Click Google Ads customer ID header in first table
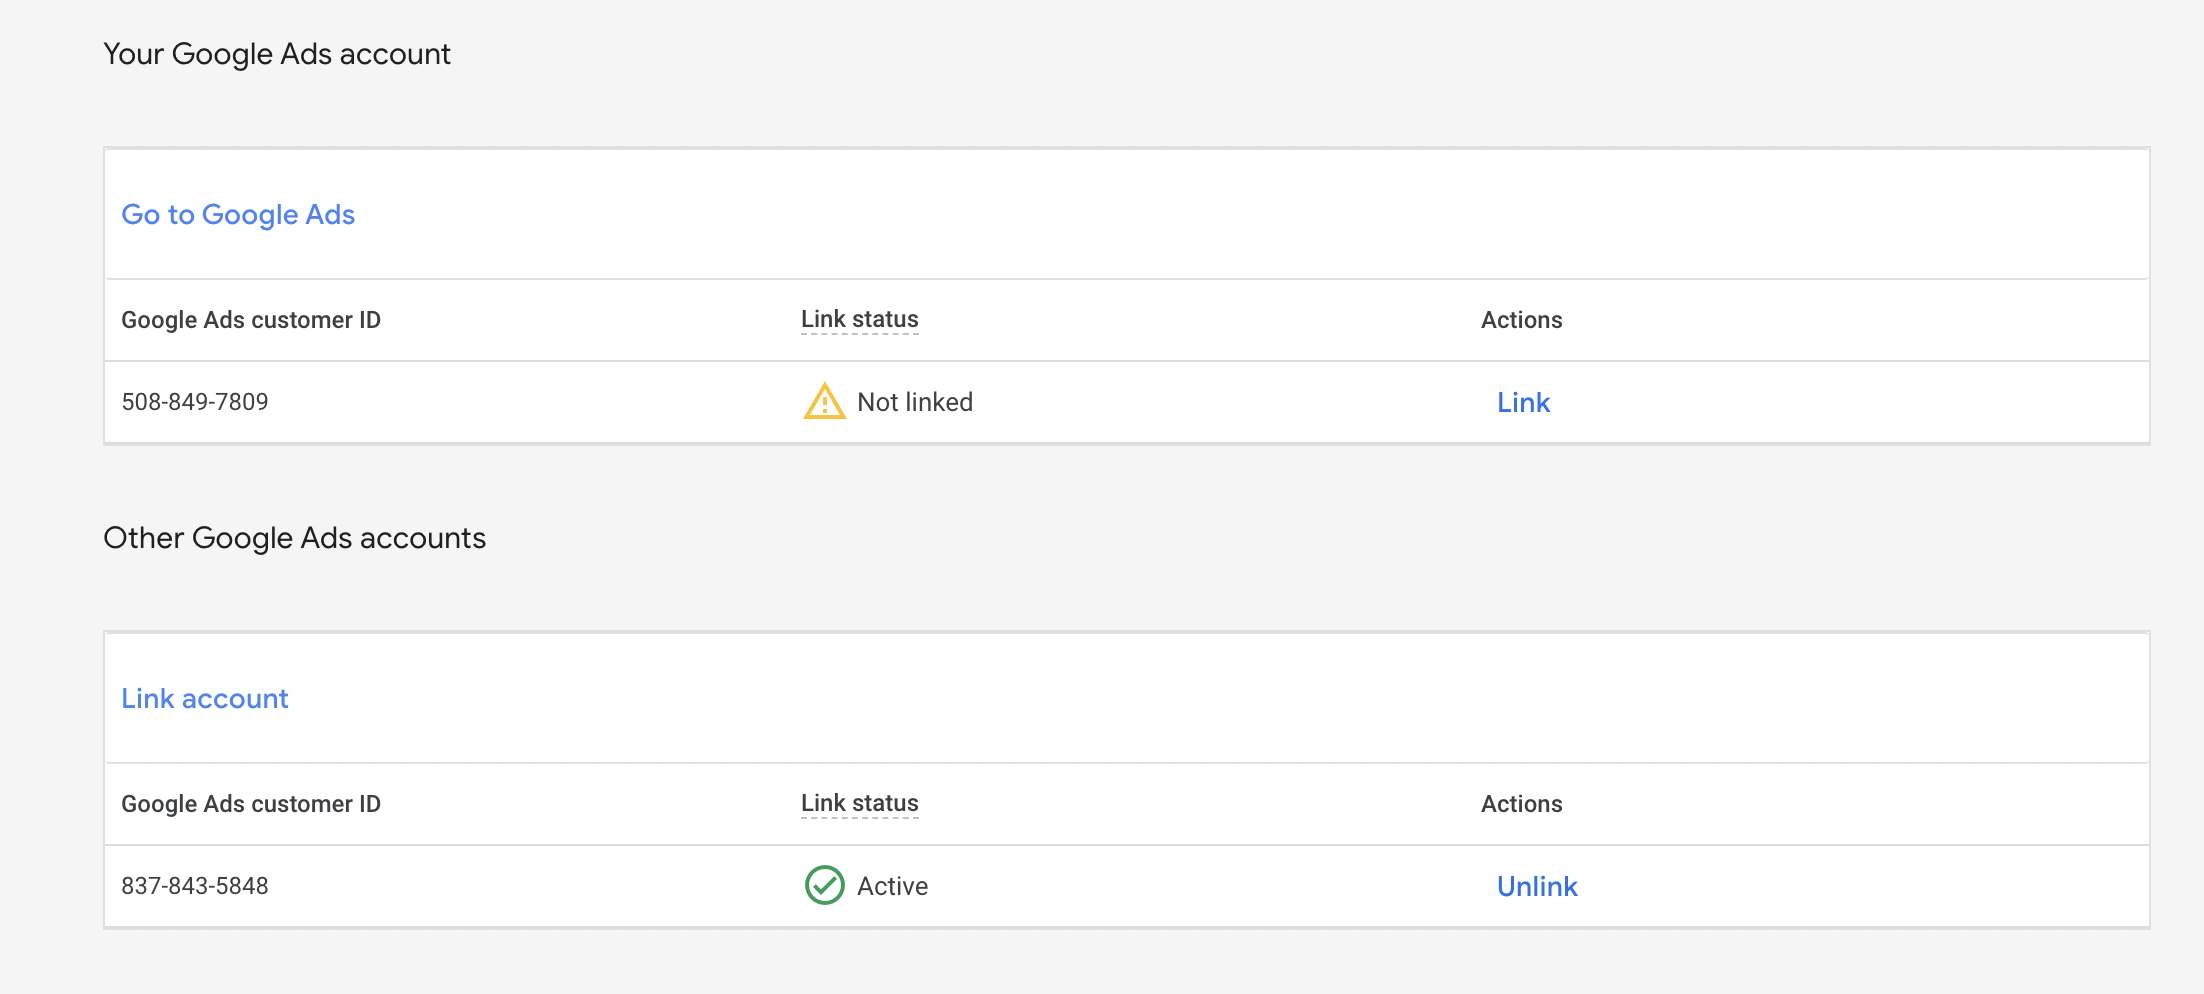The height and width of the screenshot is (994, 2204). pos(251,320)
